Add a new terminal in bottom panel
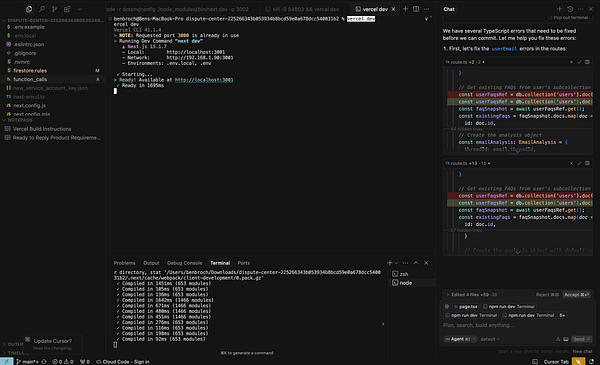This screenshot has height=365, width=600. [390, 263]
